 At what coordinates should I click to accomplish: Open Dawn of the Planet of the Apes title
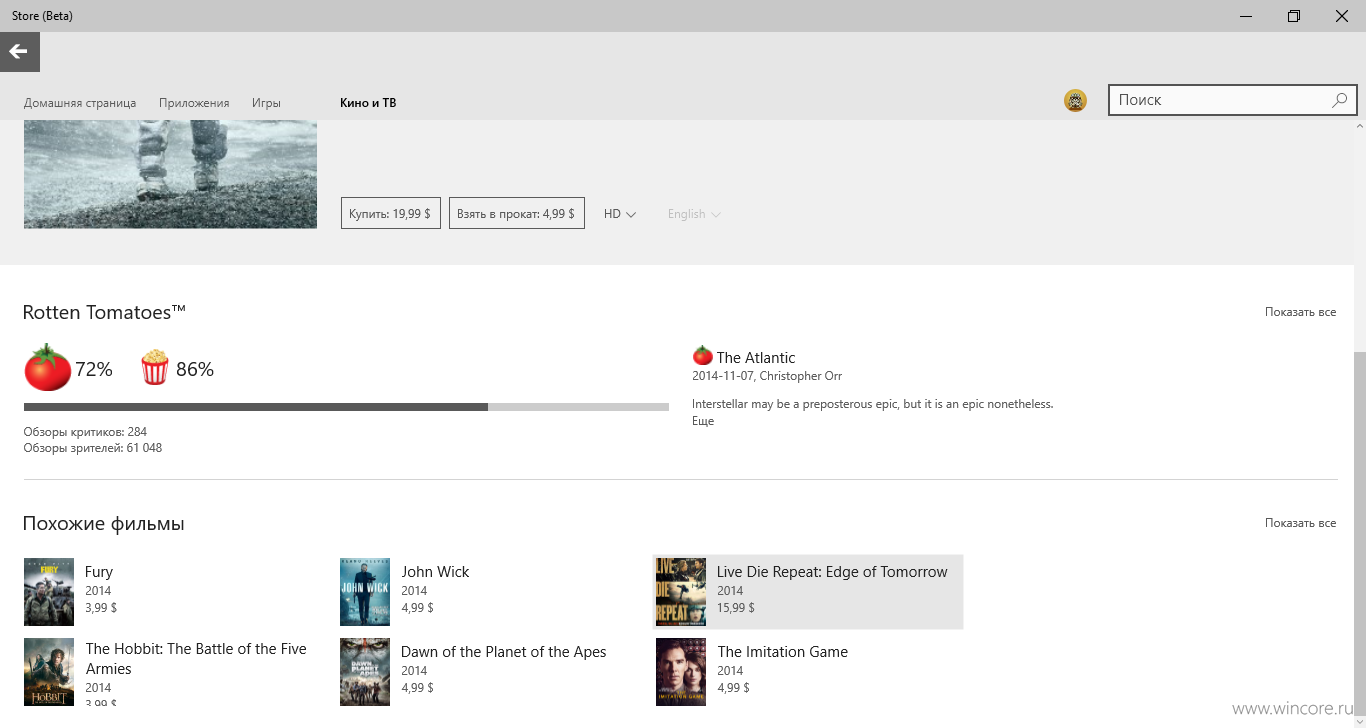(504, 652)
